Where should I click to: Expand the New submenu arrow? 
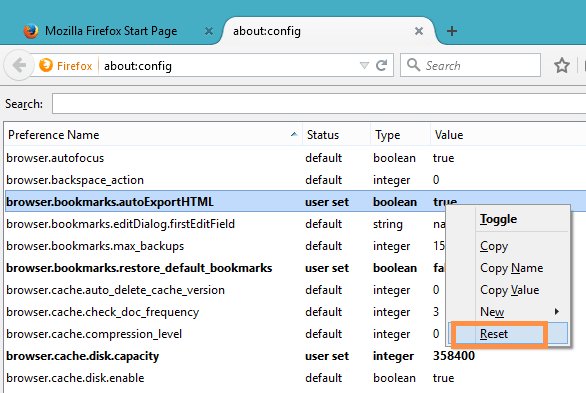click(557, 311)
